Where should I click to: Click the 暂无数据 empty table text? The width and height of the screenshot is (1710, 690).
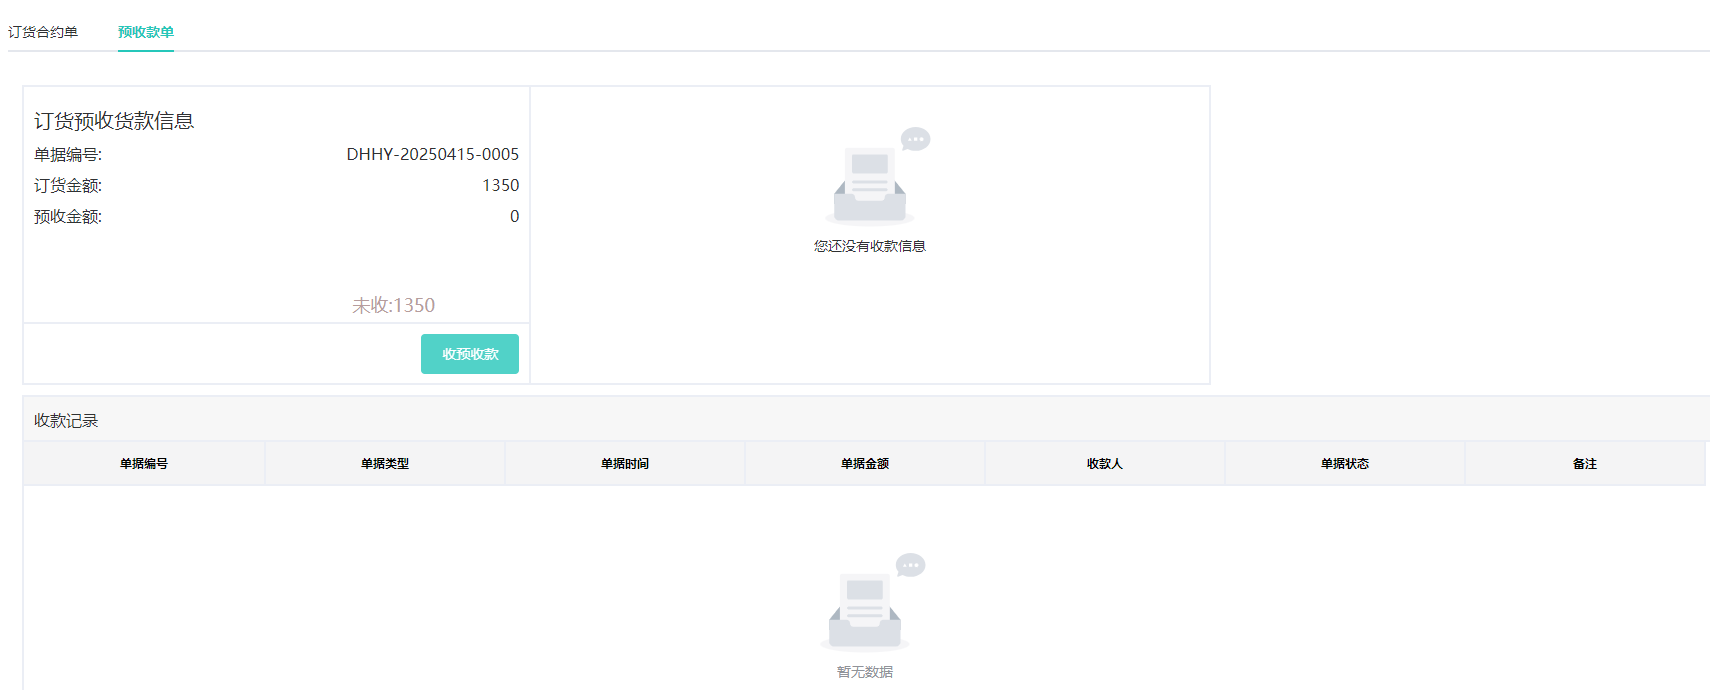point(865,672)
